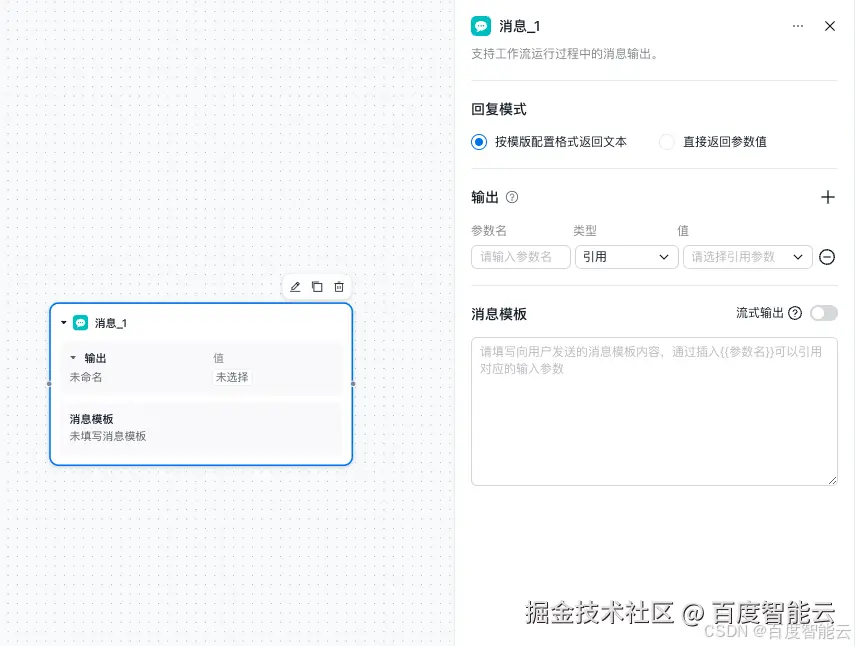Remove the parameter row with the minus icon
The image size is (855, 646).
827,257
